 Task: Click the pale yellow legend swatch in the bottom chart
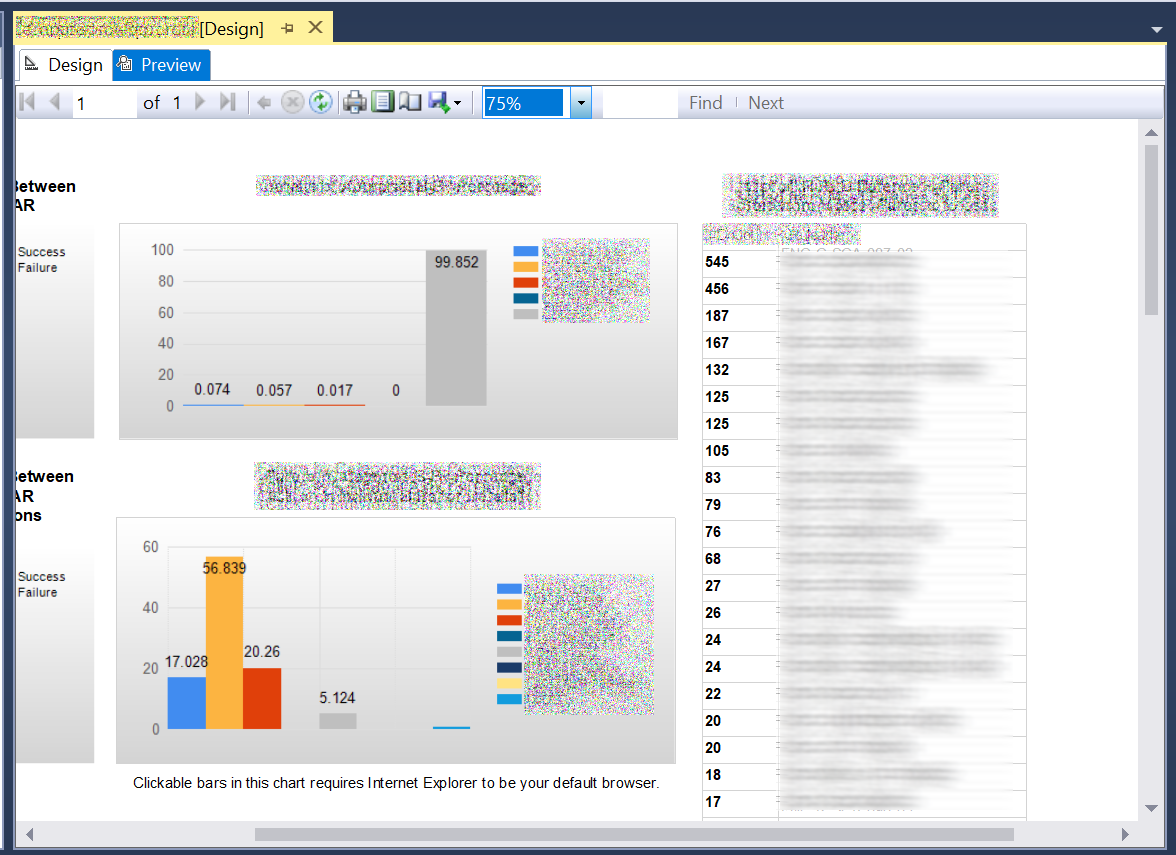click(509, 683)
